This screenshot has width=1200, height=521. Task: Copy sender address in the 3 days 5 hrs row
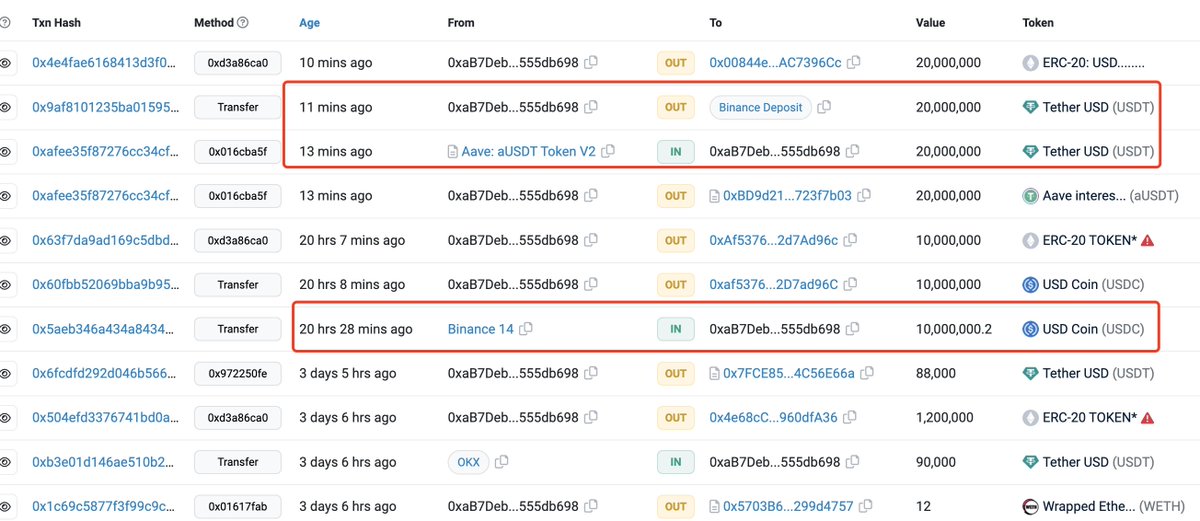[591, 373]
